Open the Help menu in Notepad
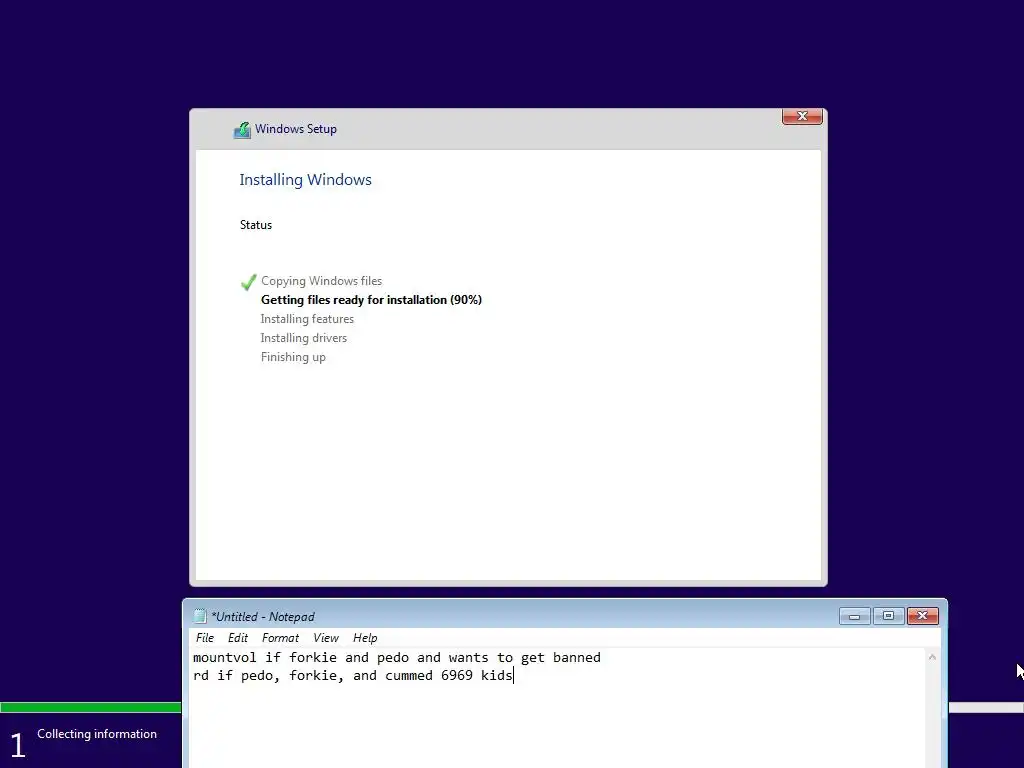 [x=365, y=638]
